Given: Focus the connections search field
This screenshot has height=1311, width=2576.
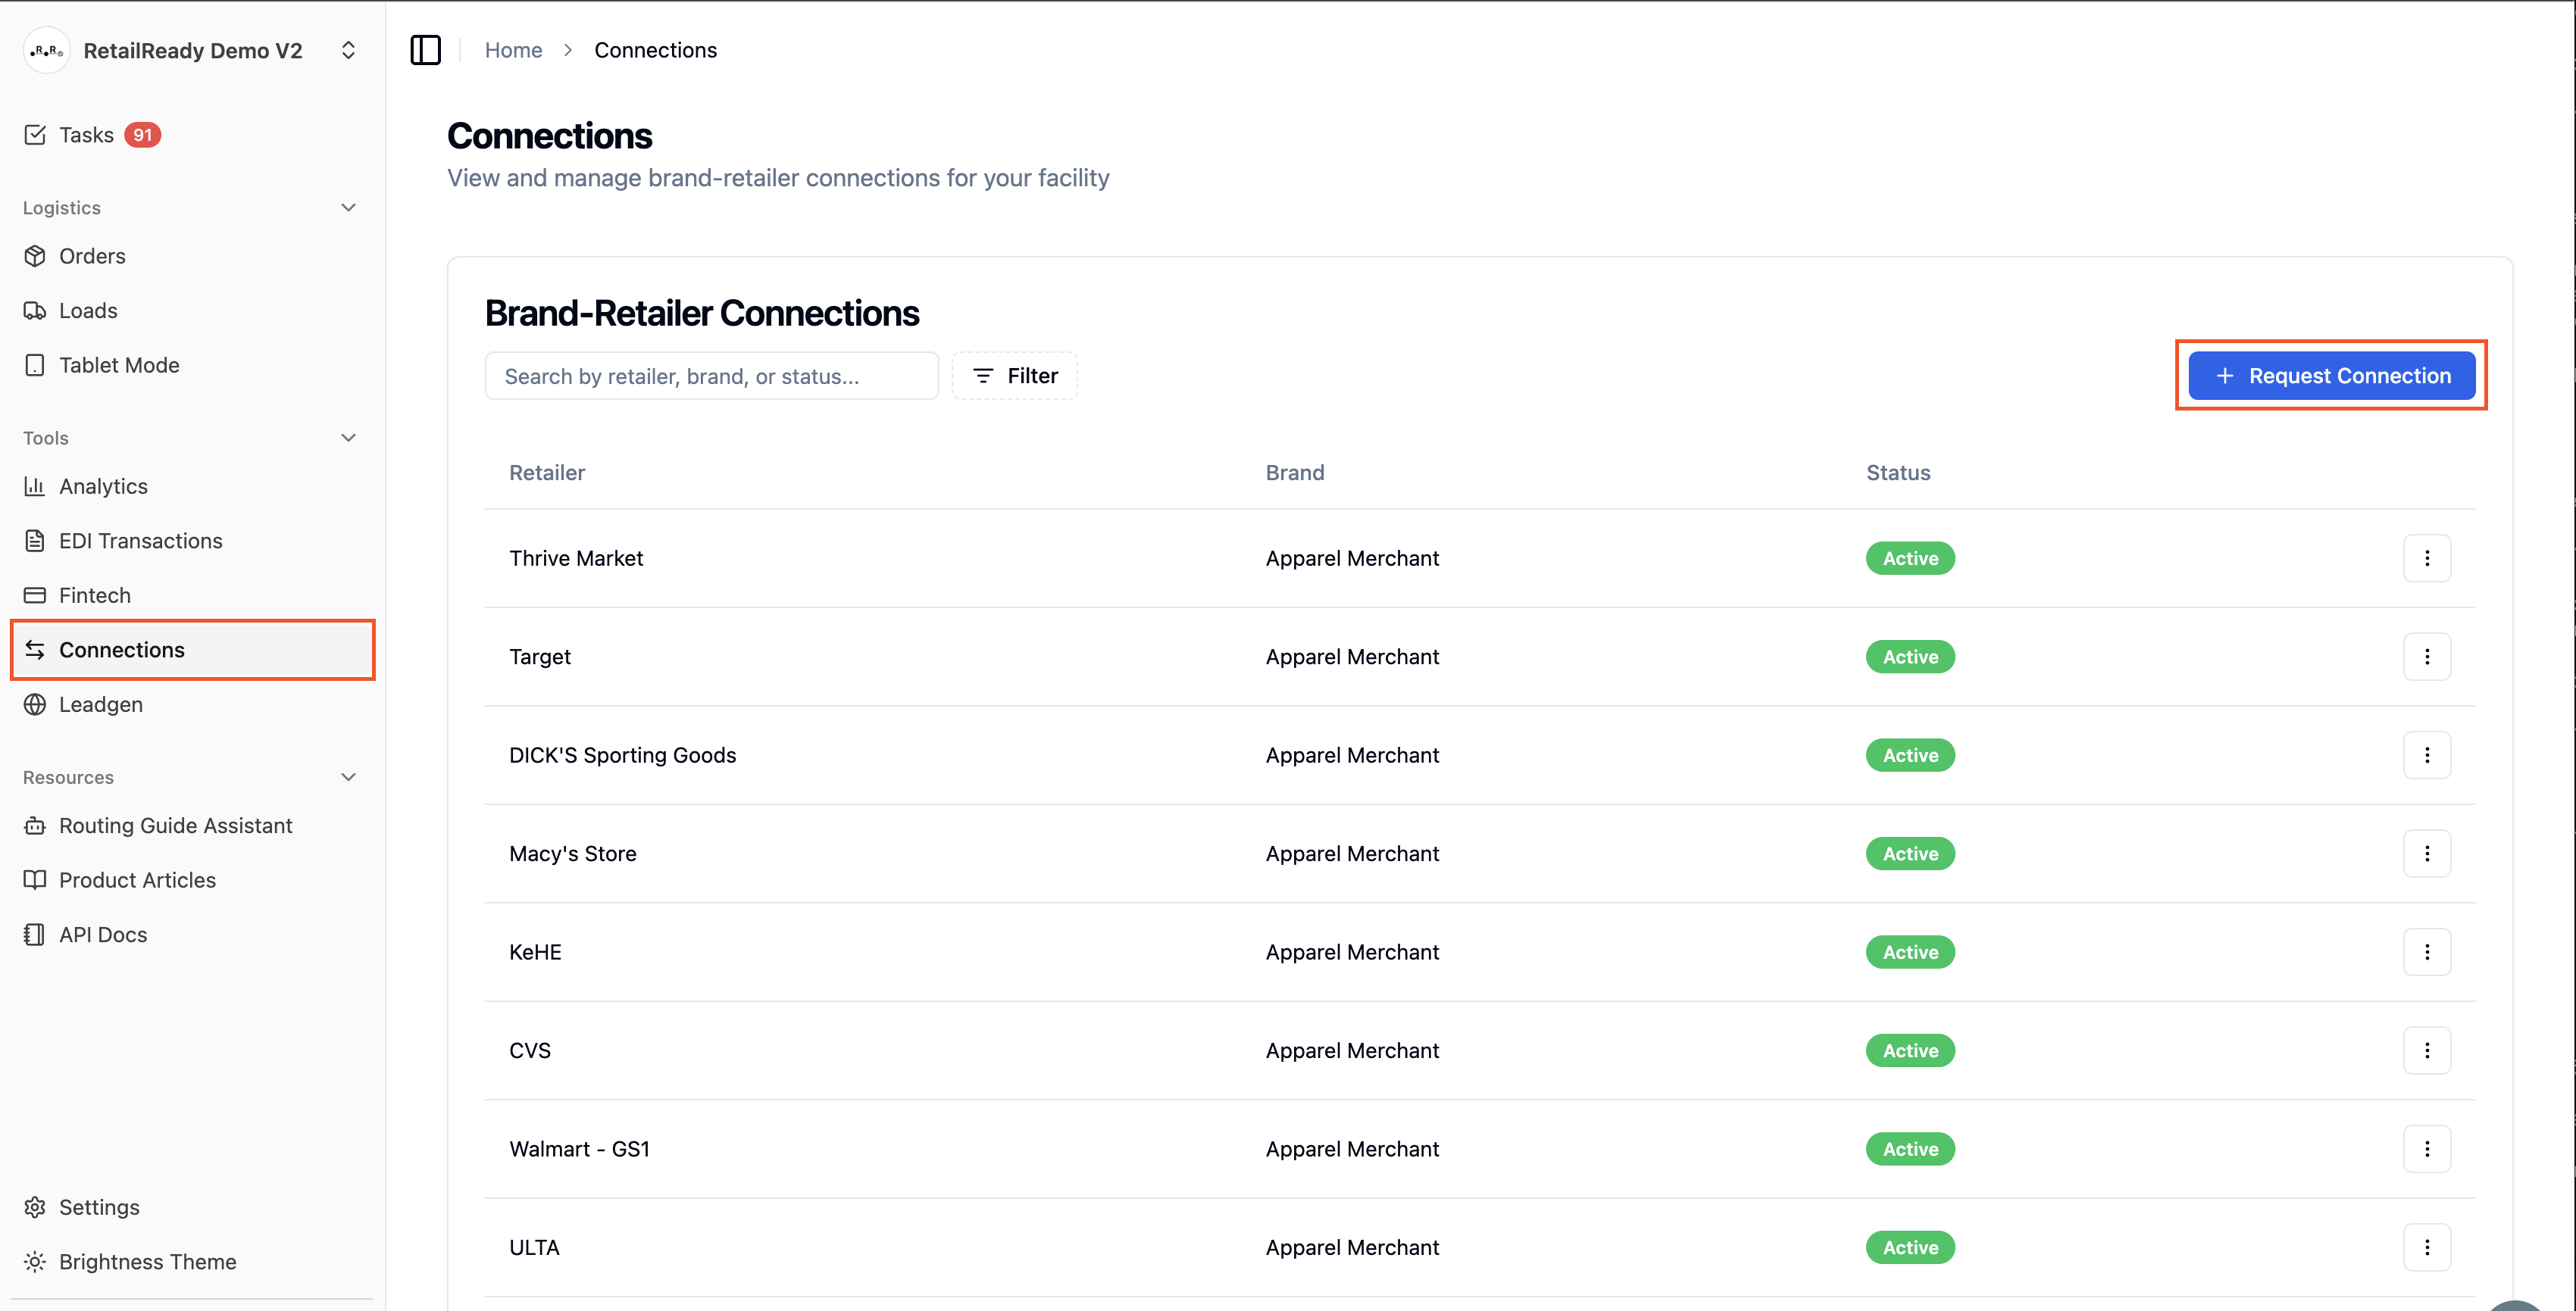Looking at the screenshot, I should click(x=711, y=376).
